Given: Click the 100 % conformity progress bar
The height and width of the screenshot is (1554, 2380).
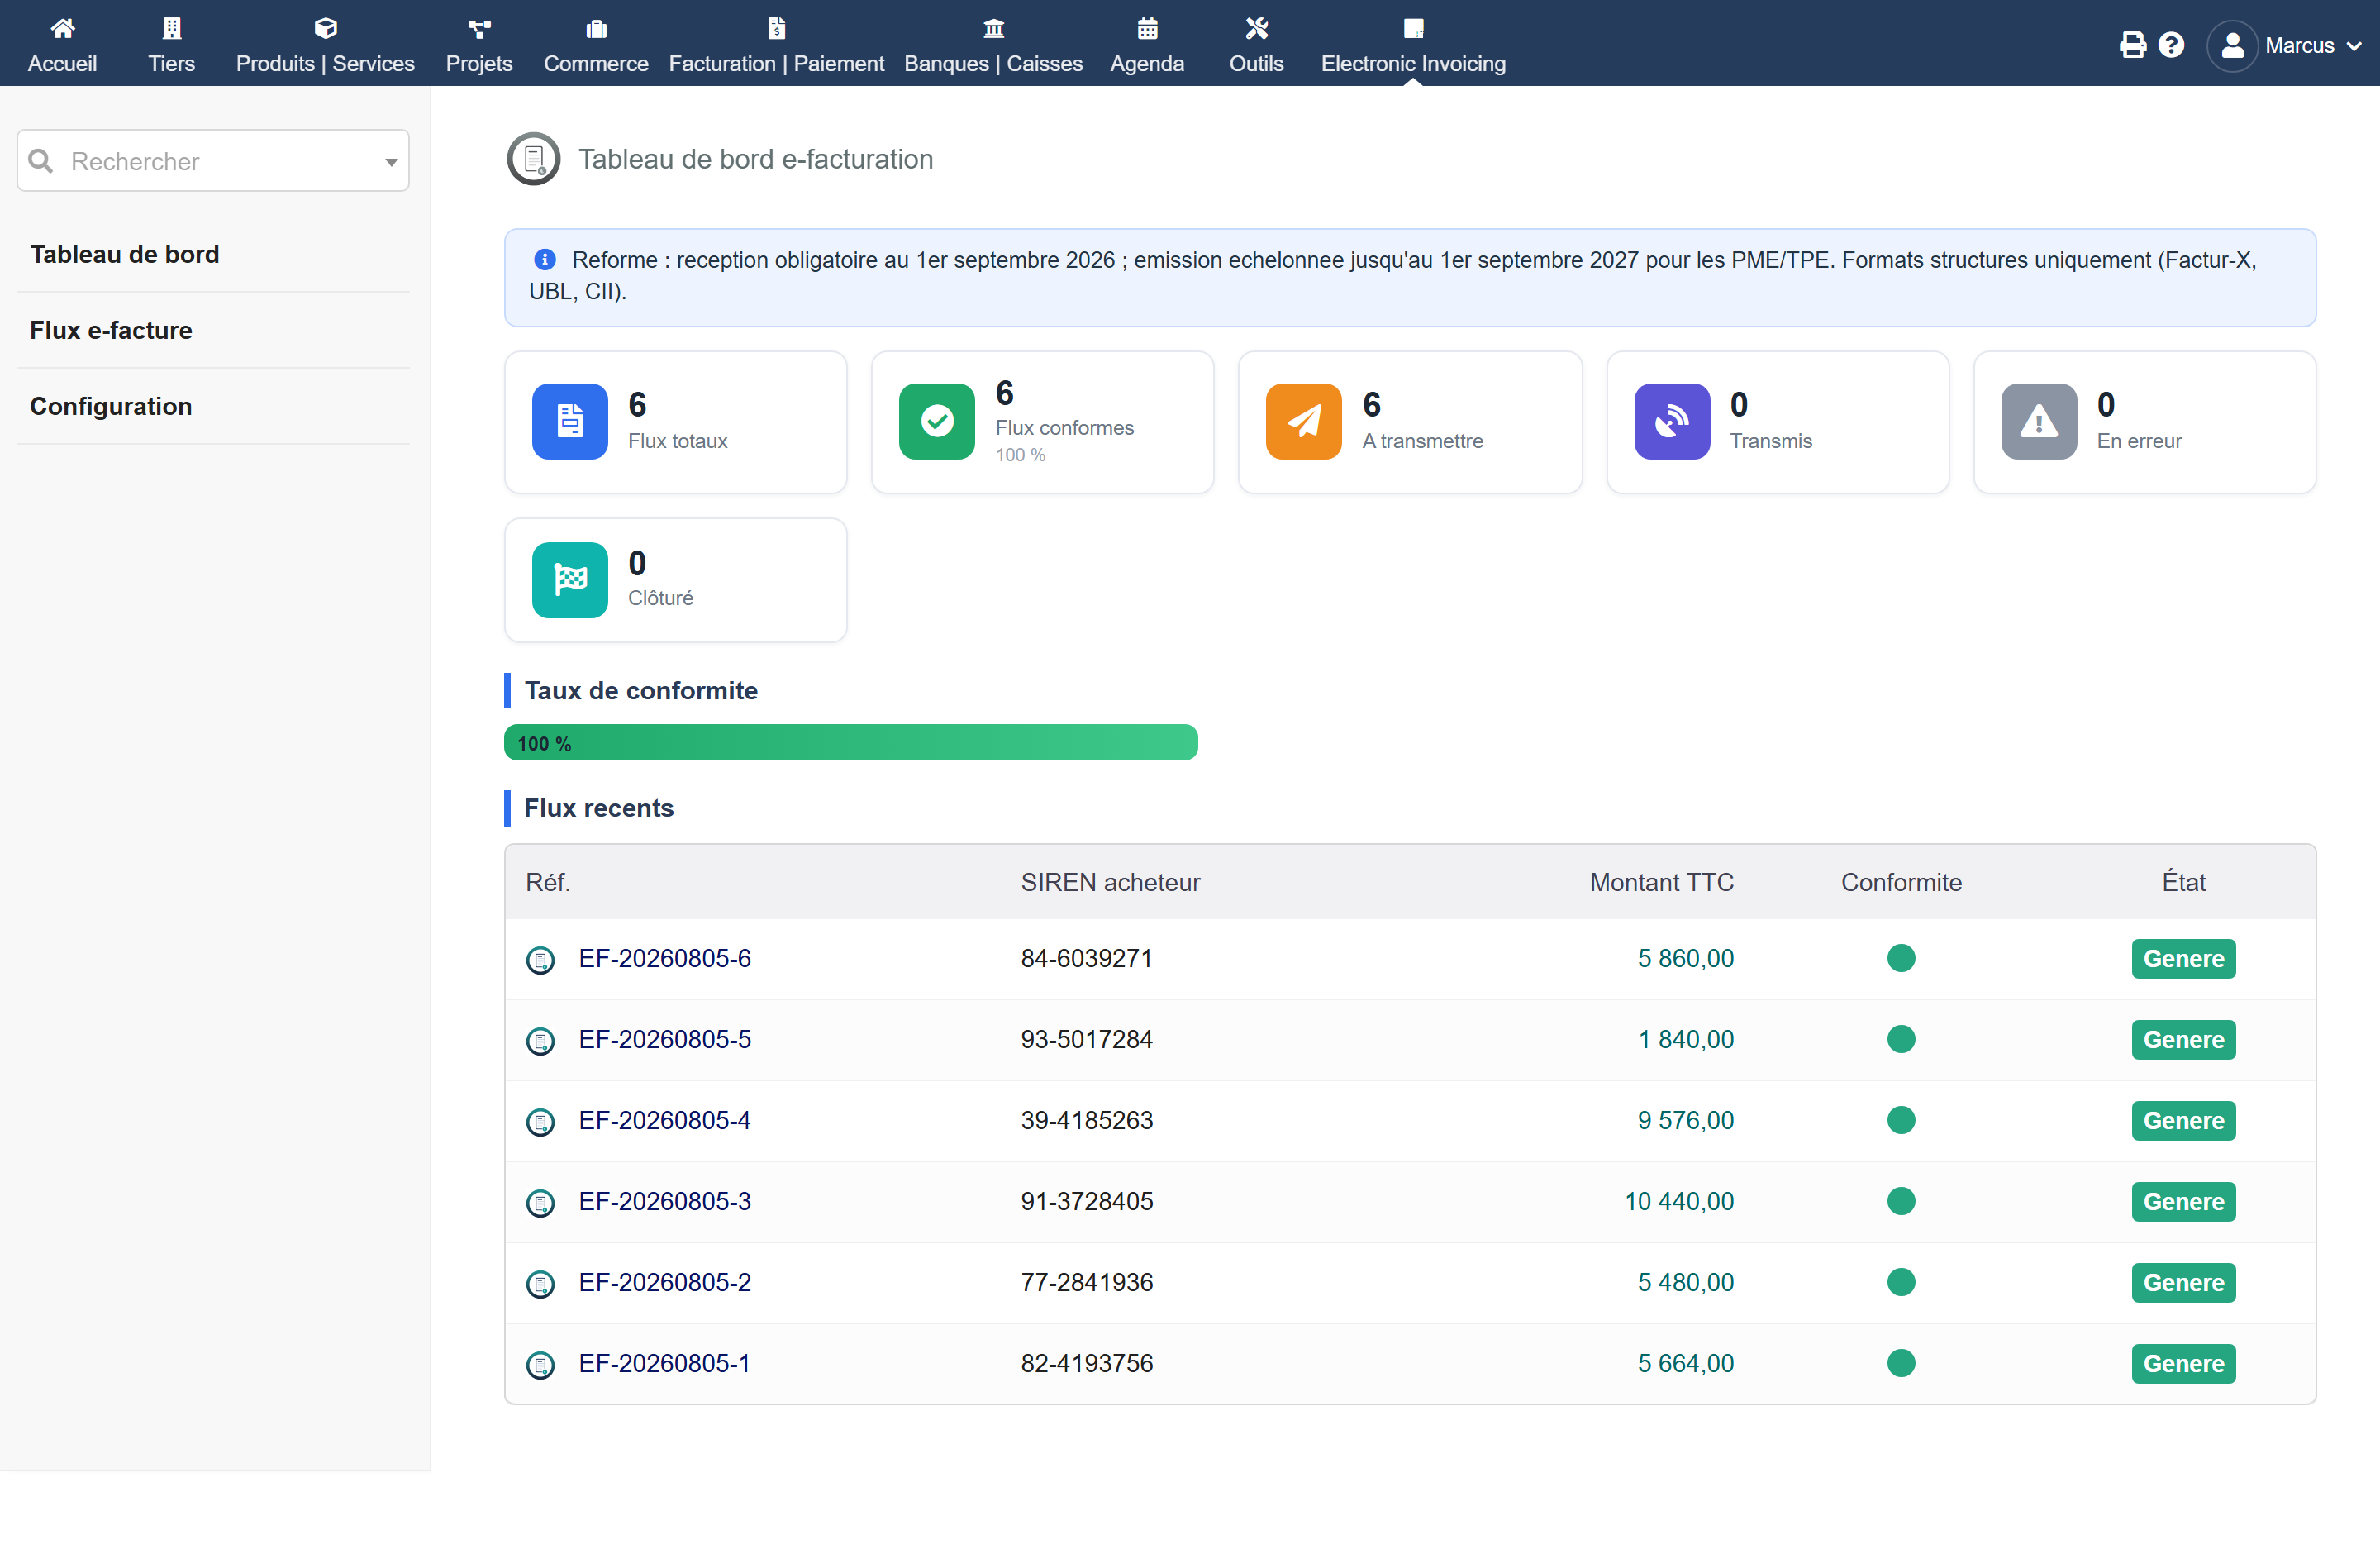Looking at the screenshot, I should coord(851,743).
